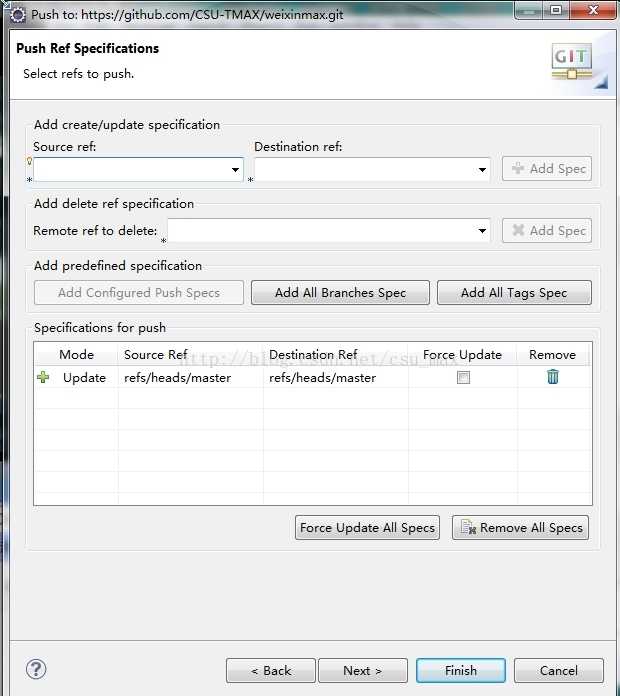Click Force Update All Specs button
This screenshot has height=696, width=620.
pyautogui.click(x=367, y=527)
